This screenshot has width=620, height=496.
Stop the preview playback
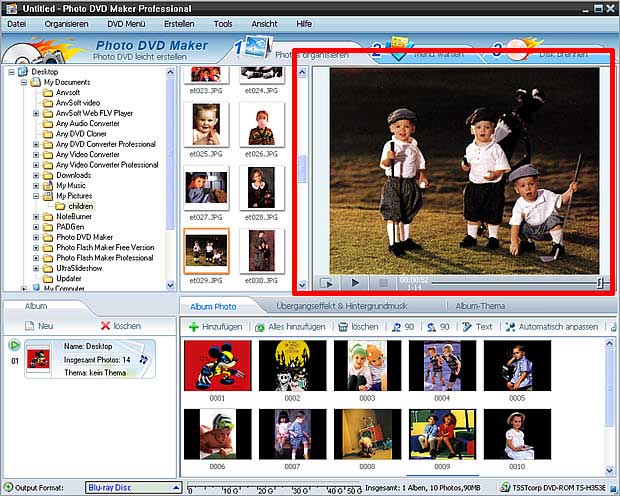point(382,283)
